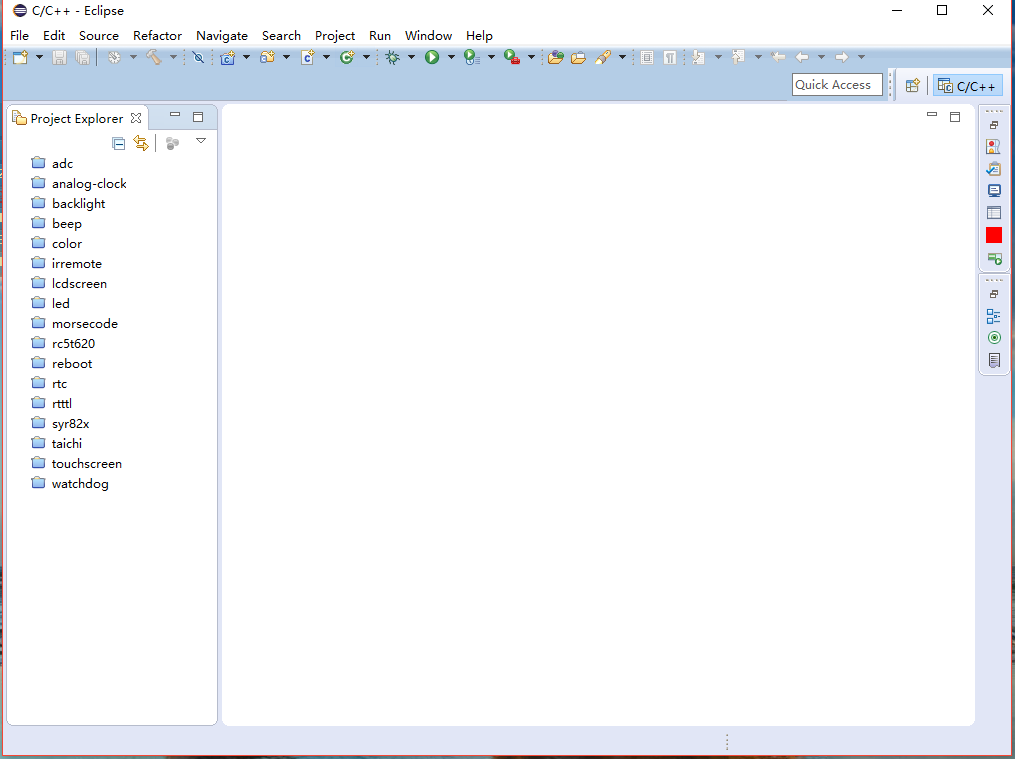1015x759 pixels.
Task: Open the Project Explorer View Menu triangle
Action: 201,141
